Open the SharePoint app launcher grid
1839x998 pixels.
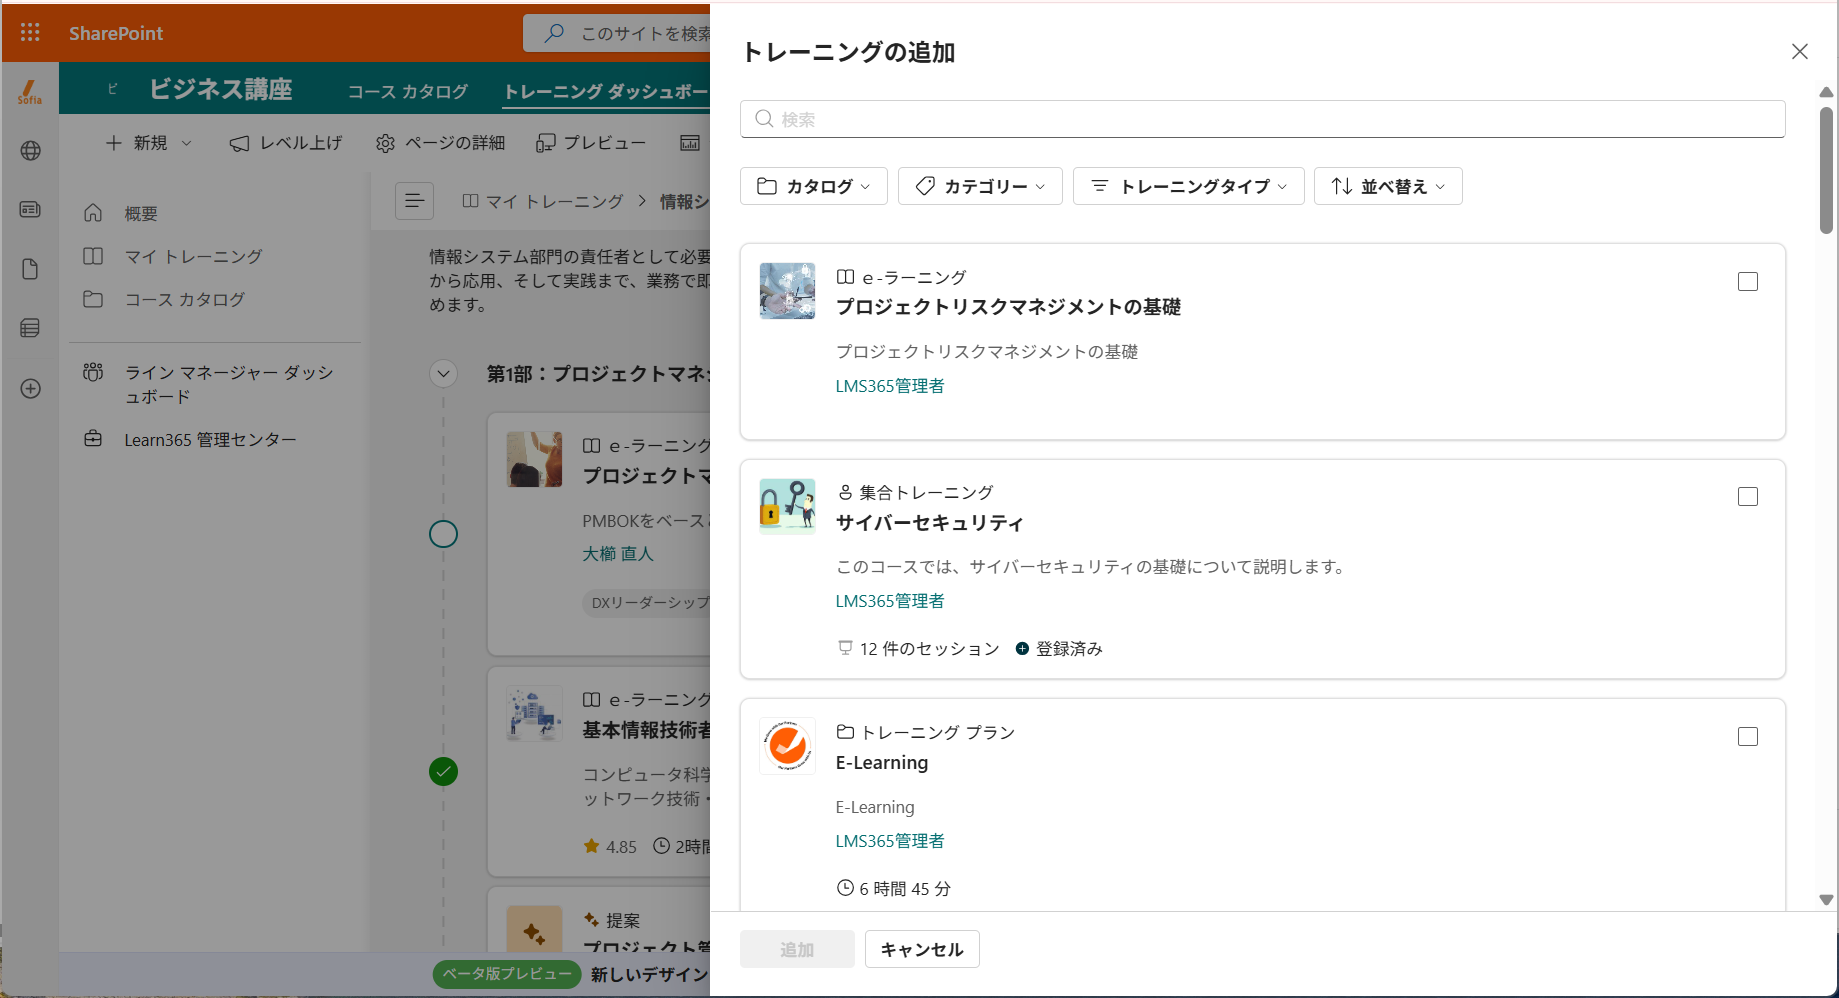30,33
